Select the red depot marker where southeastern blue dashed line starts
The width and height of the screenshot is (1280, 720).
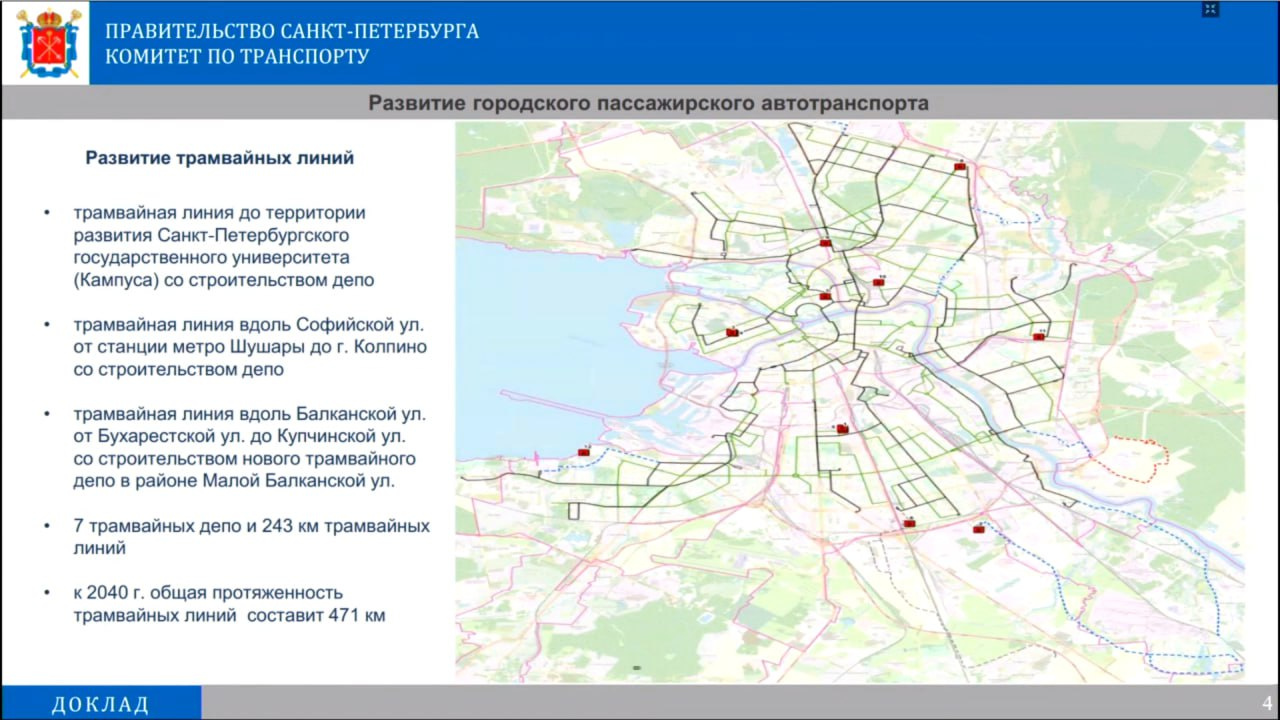(978, 529)
